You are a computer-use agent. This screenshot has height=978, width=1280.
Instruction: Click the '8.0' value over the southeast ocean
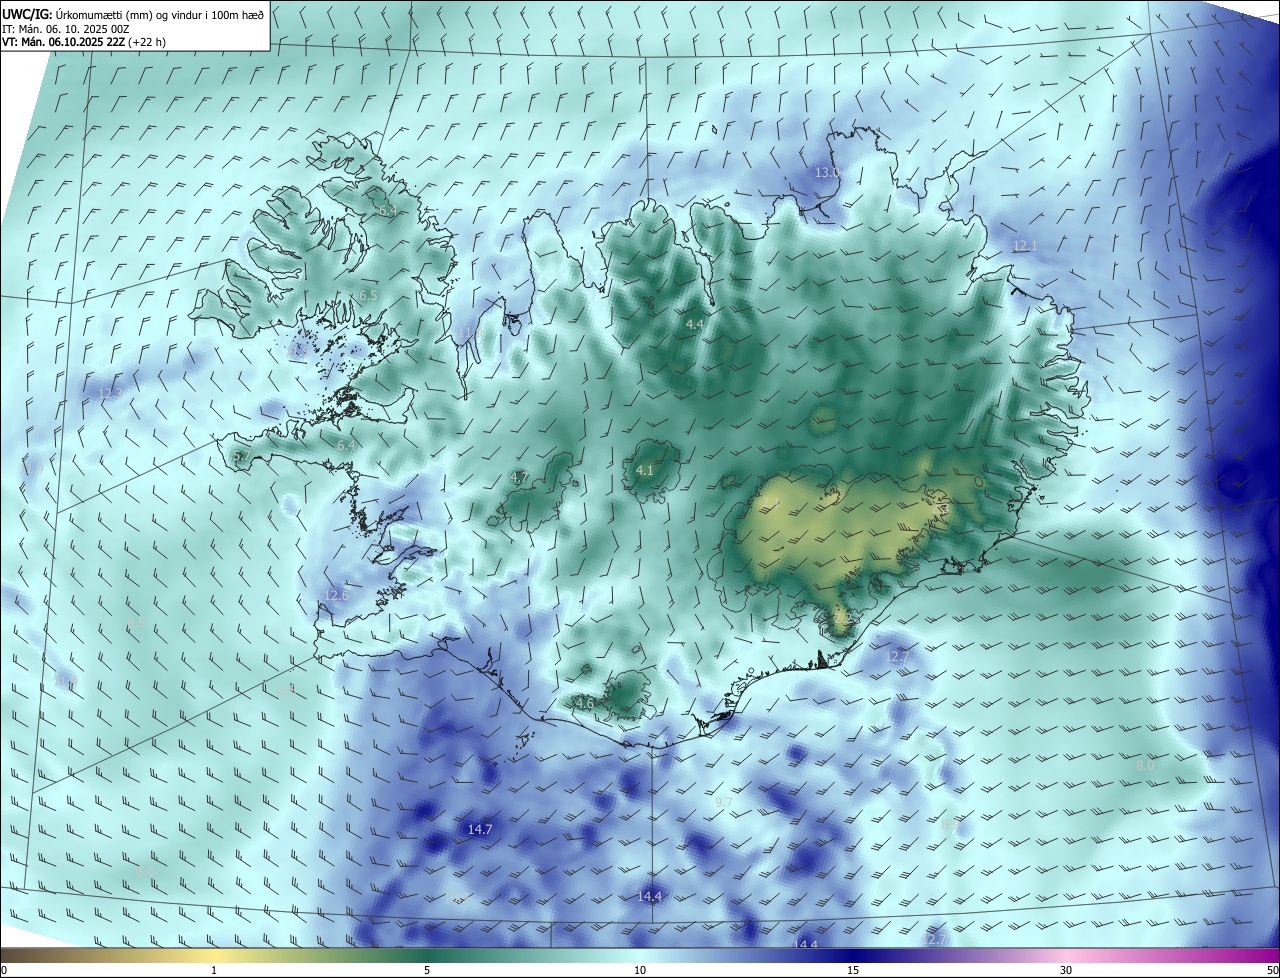point(1145,765)
